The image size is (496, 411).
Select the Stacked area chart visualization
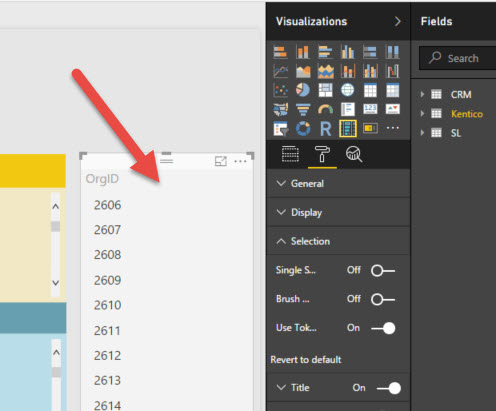click(x=325, y=71)
